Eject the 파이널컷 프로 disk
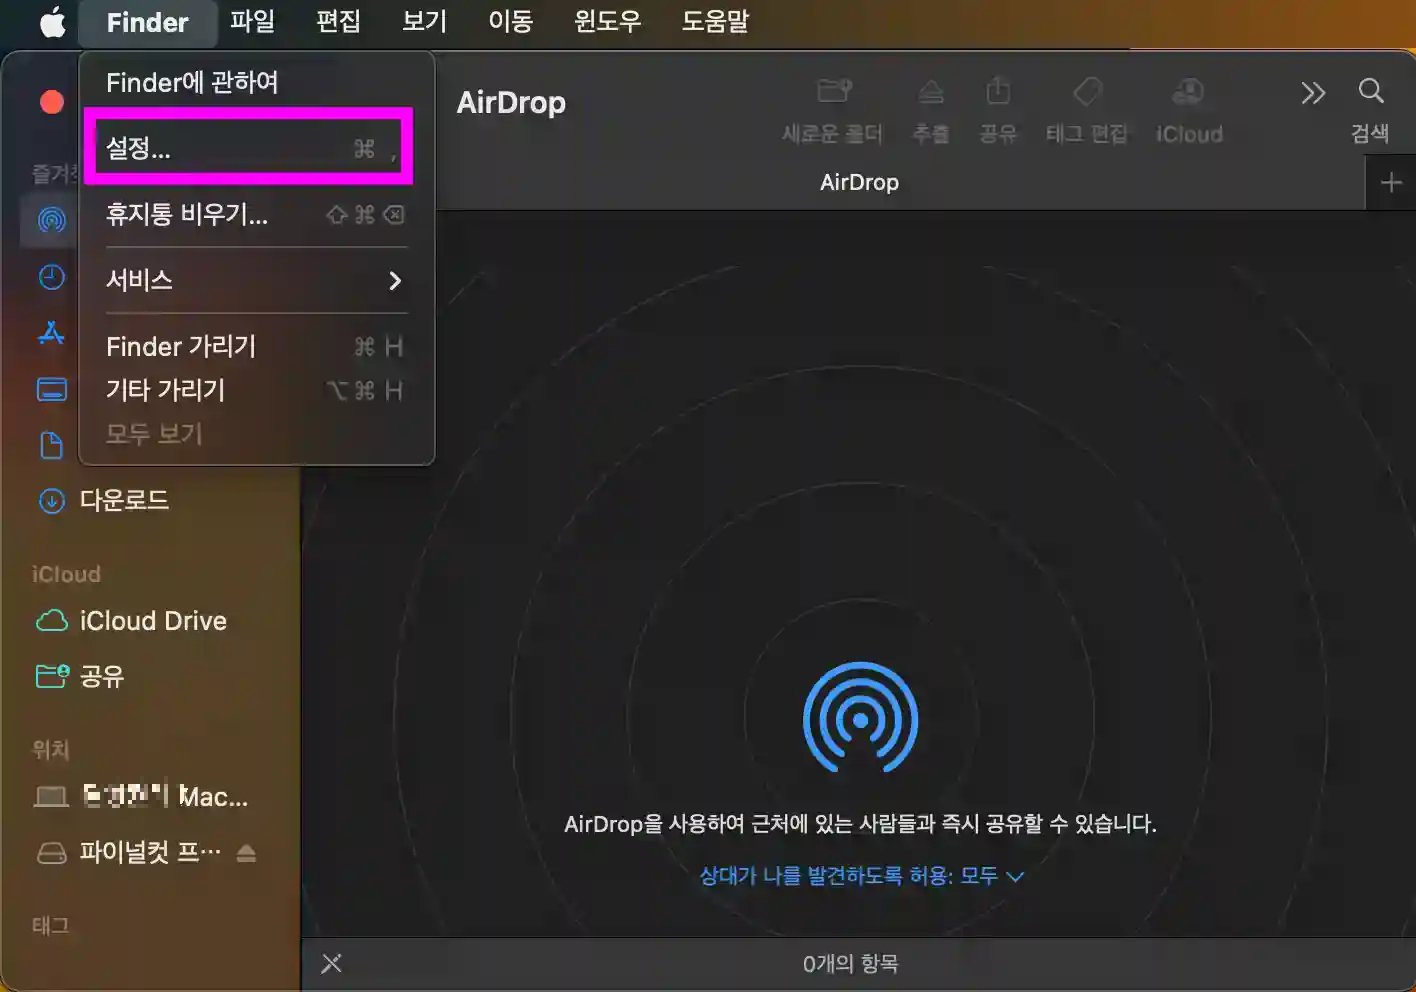The height and width of the screenshot is (992, 1416). point(246,853)
